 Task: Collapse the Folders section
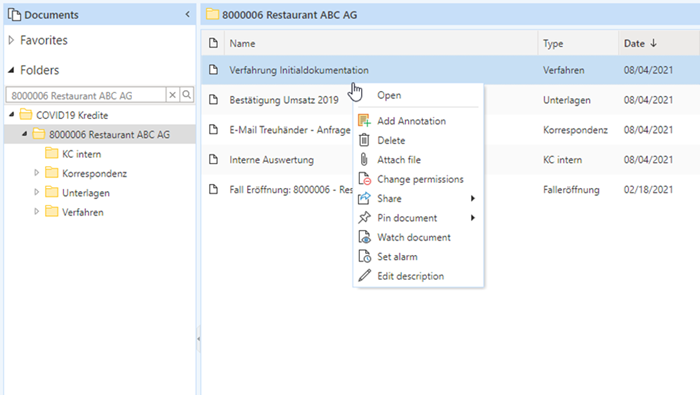tap(12, 70)
